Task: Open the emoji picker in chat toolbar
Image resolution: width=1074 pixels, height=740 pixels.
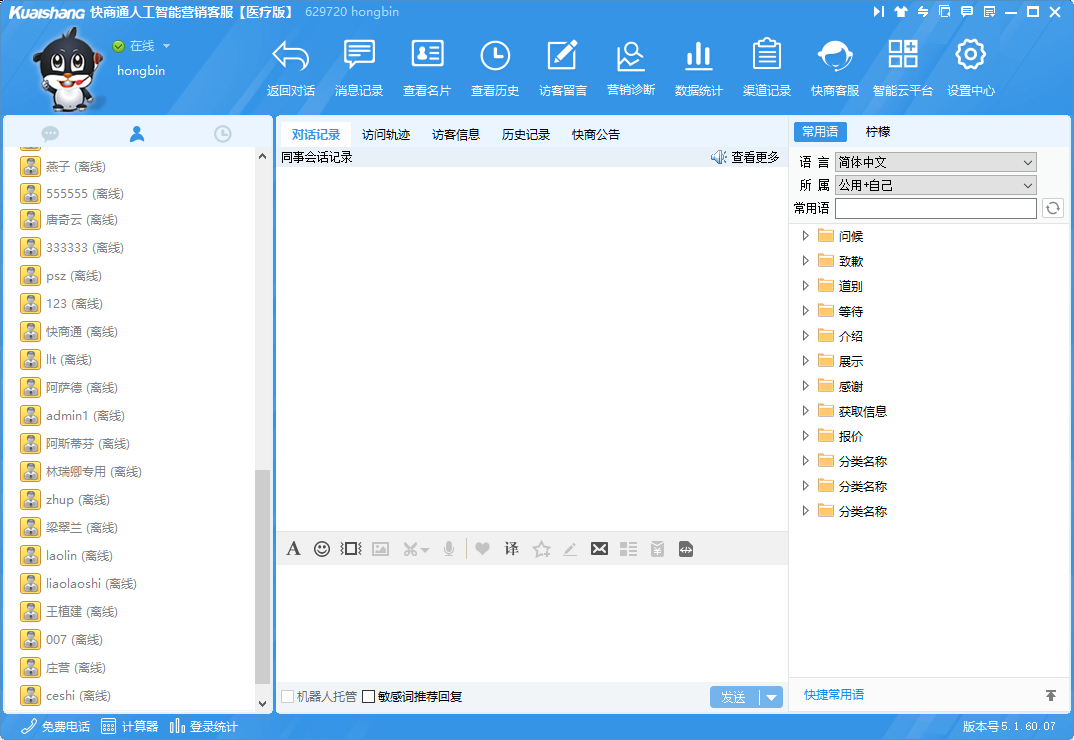Action: (x=322, y=549)
